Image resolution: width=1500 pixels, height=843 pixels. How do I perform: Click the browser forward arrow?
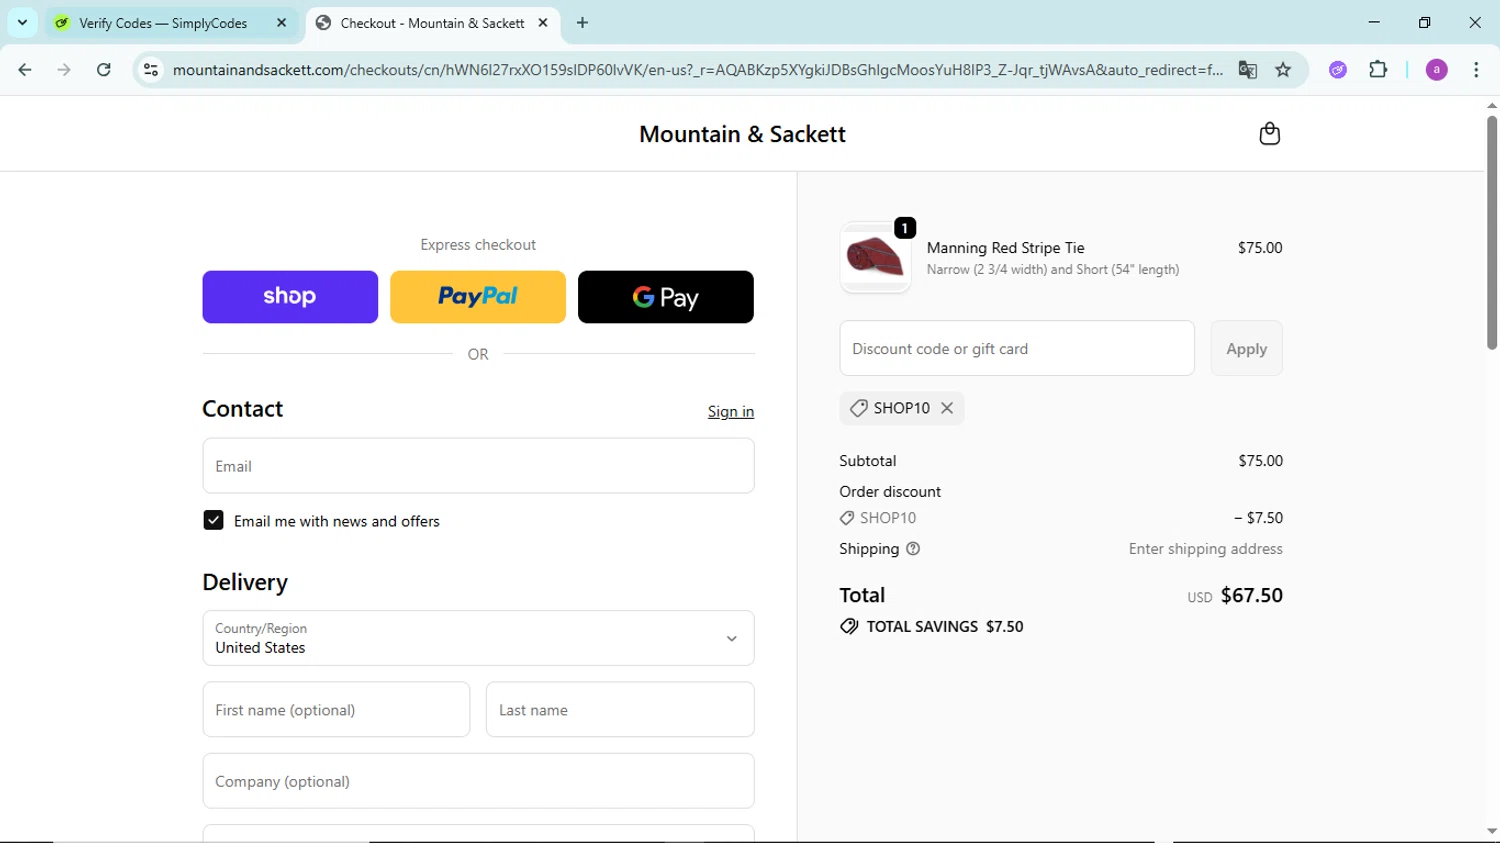click(x=64, y=70)
